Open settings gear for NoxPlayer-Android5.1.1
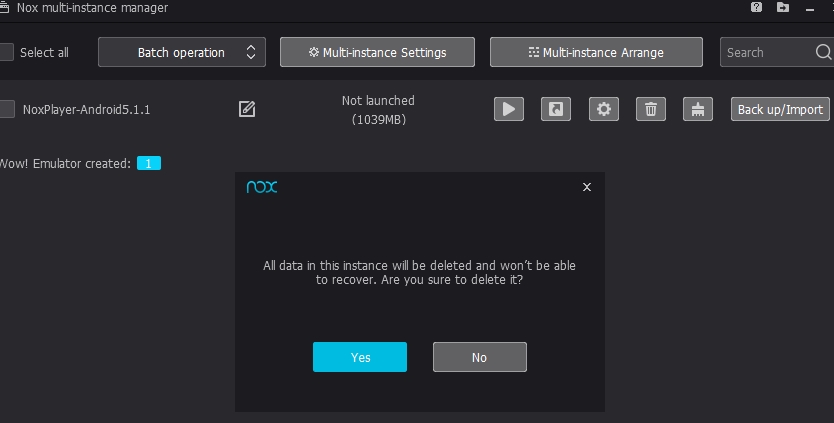This screenshot has height=423, width=834. pos(604,109)
